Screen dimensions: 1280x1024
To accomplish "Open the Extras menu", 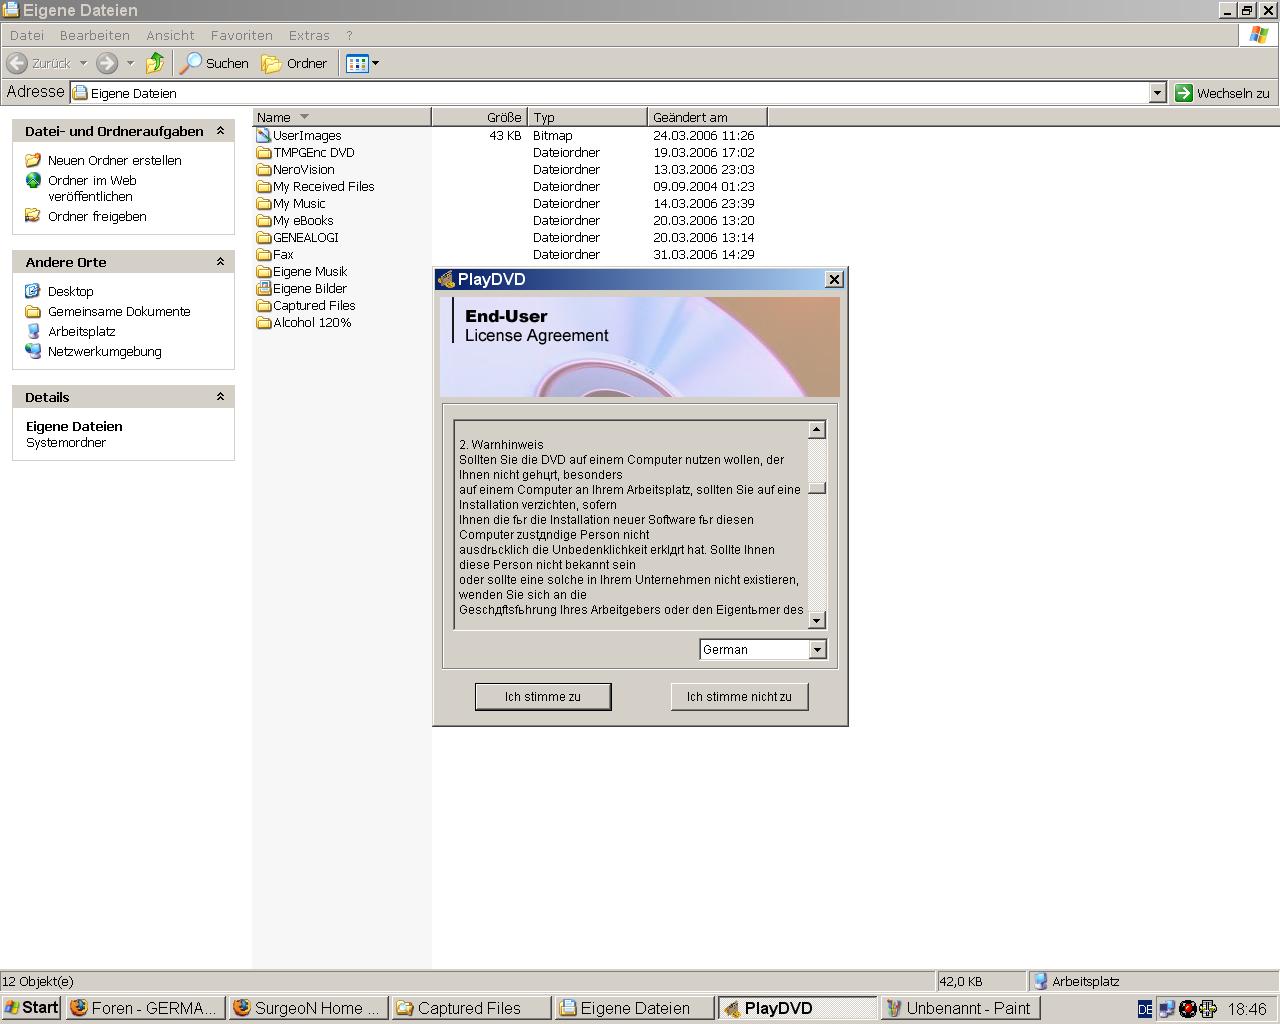I will click(x=309, y=35).
